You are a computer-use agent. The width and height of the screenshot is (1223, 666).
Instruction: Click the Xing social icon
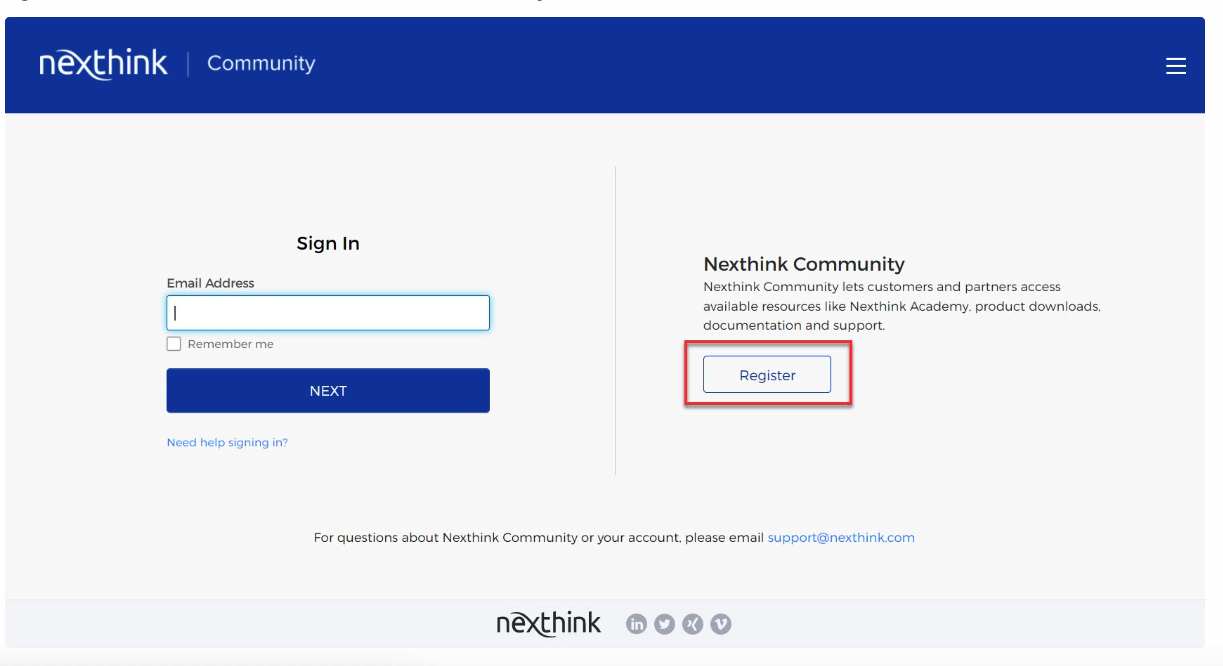click(x=692, y=624)
